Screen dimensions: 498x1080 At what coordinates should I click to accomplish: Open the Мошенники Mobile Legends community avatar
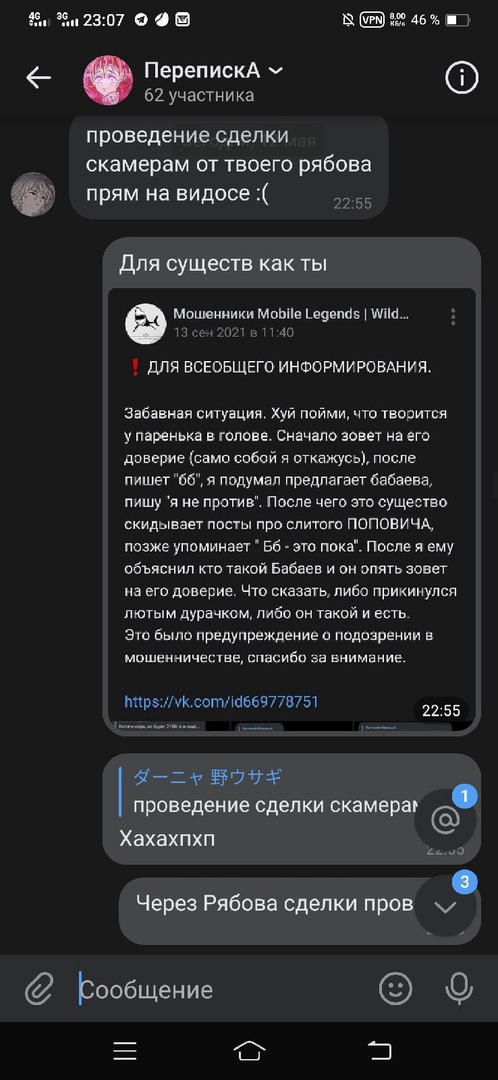point(145,323)
